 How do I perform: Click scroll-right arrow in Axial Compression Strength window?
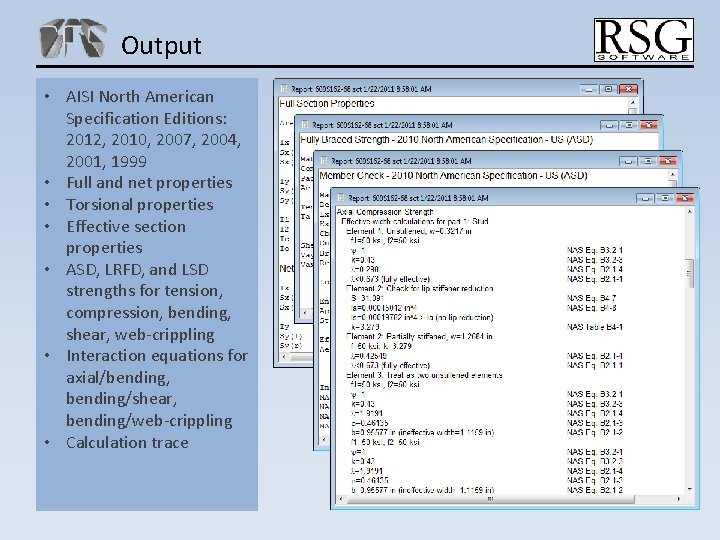[679, 499]
